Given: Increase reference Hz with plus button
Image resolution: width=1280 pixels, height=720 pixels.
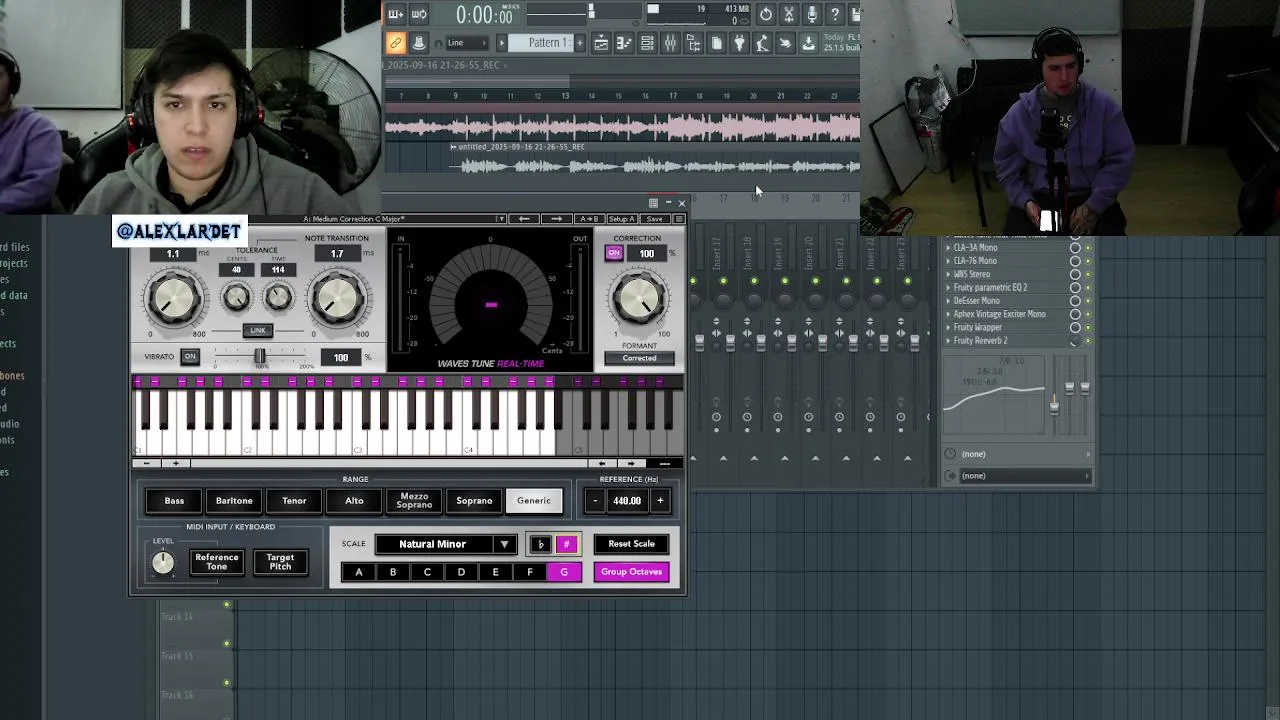Looking at the screenshot, I should tap(660, 501).
